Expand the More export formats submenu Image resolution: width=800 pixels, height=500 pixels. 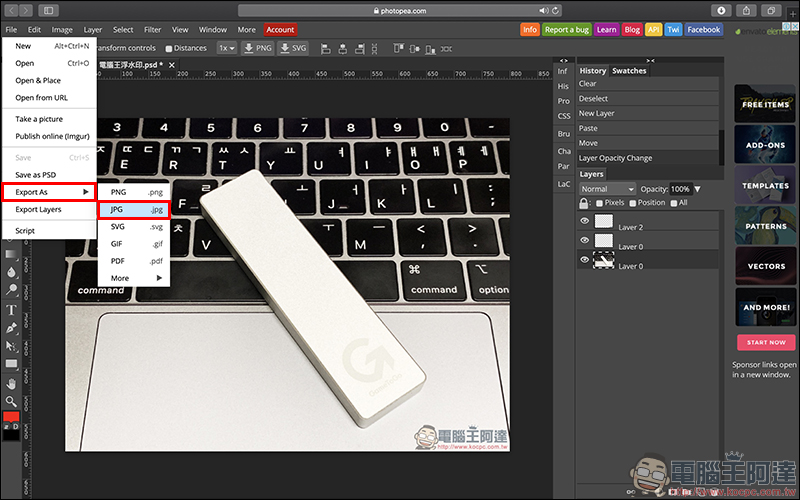[x=134, y=278]
